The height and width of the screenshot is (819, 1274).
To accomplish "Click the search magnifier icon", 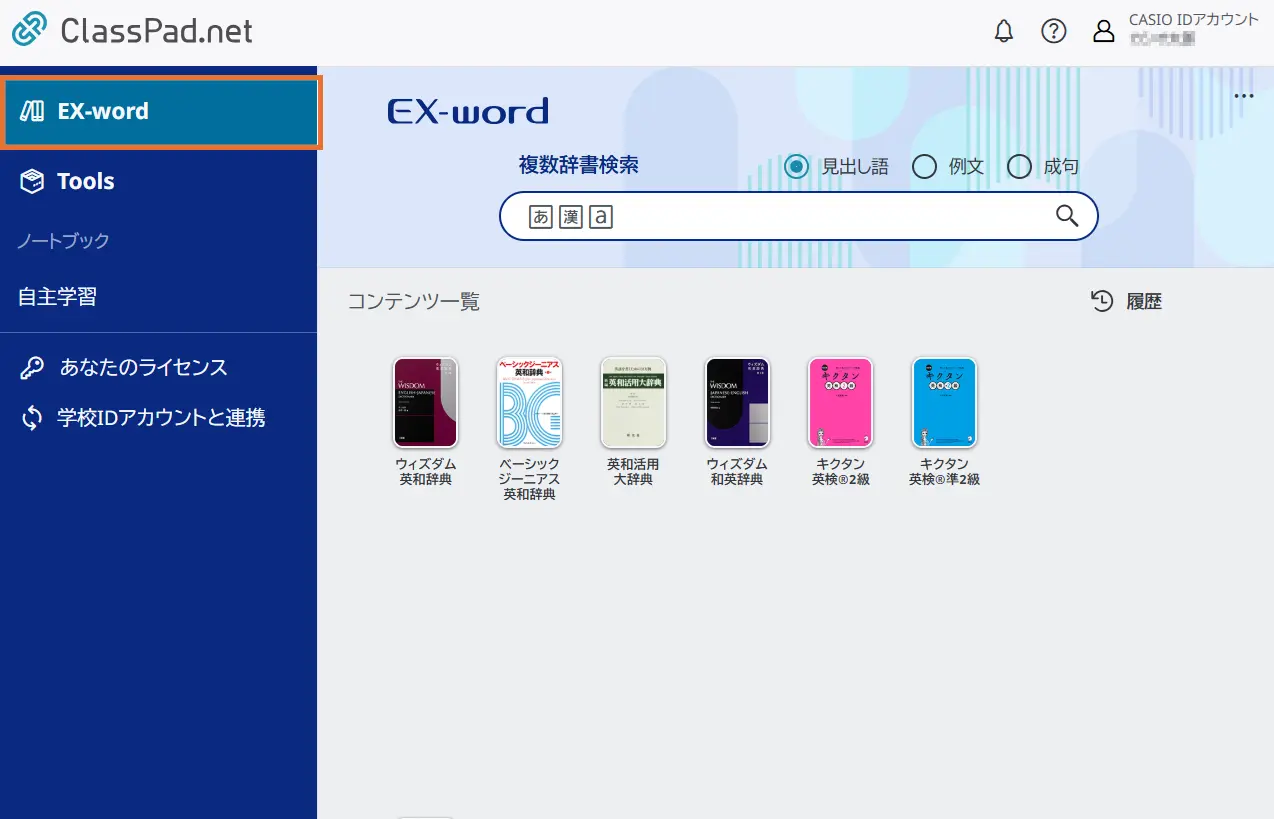I will point(1067,215).
